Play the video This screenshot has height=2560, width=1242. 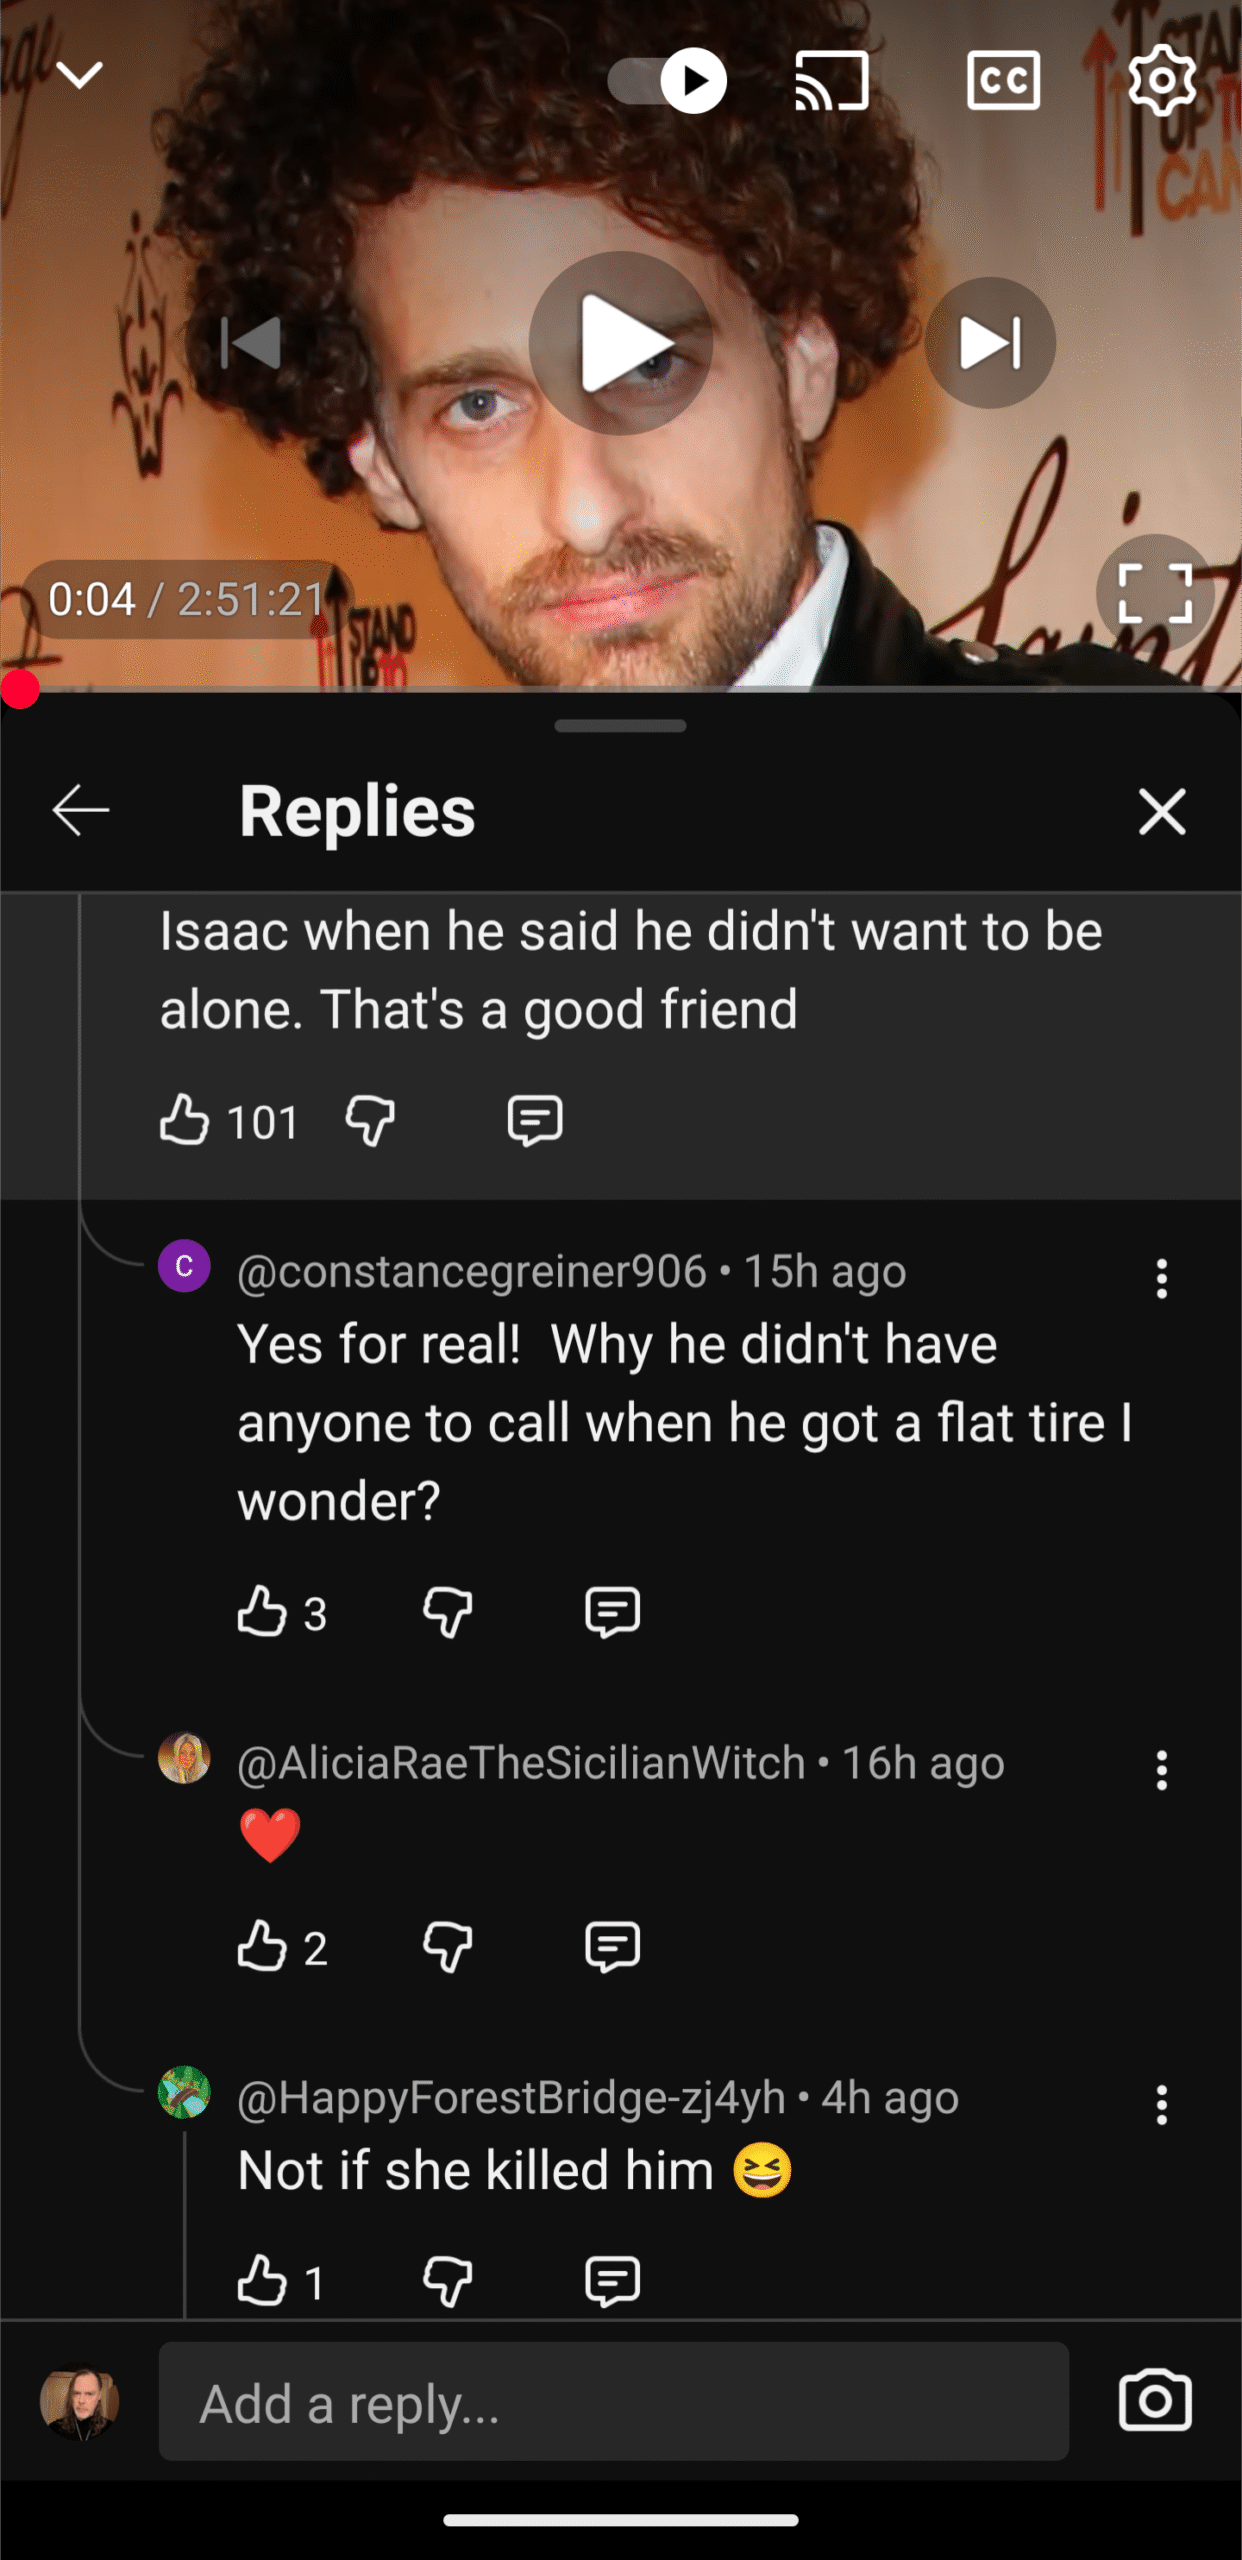[x=621, y=343]
